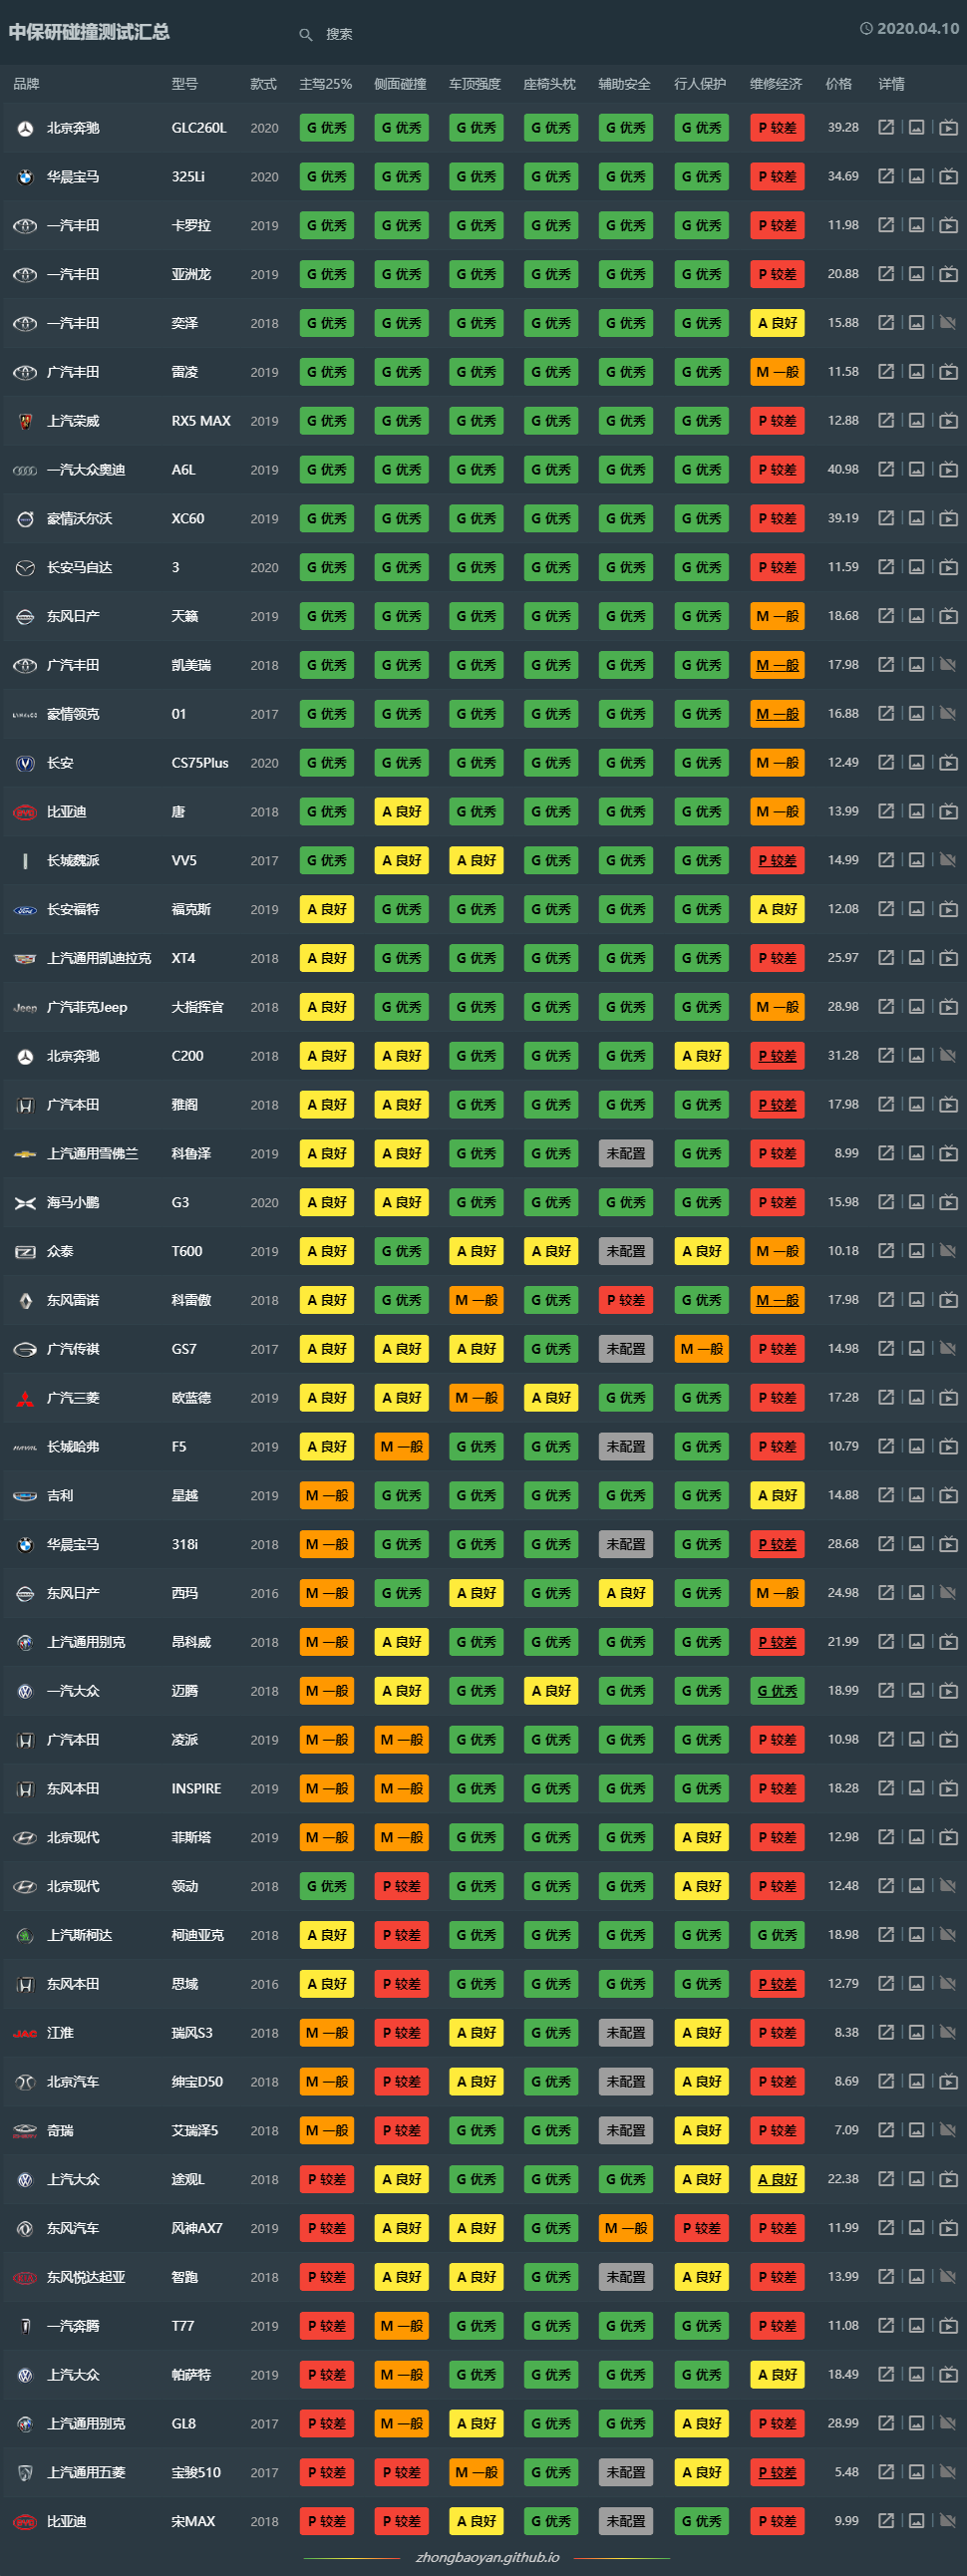
Task: Click the 品牌 column header
Action: pyautogui.click(x=27, y=84)
